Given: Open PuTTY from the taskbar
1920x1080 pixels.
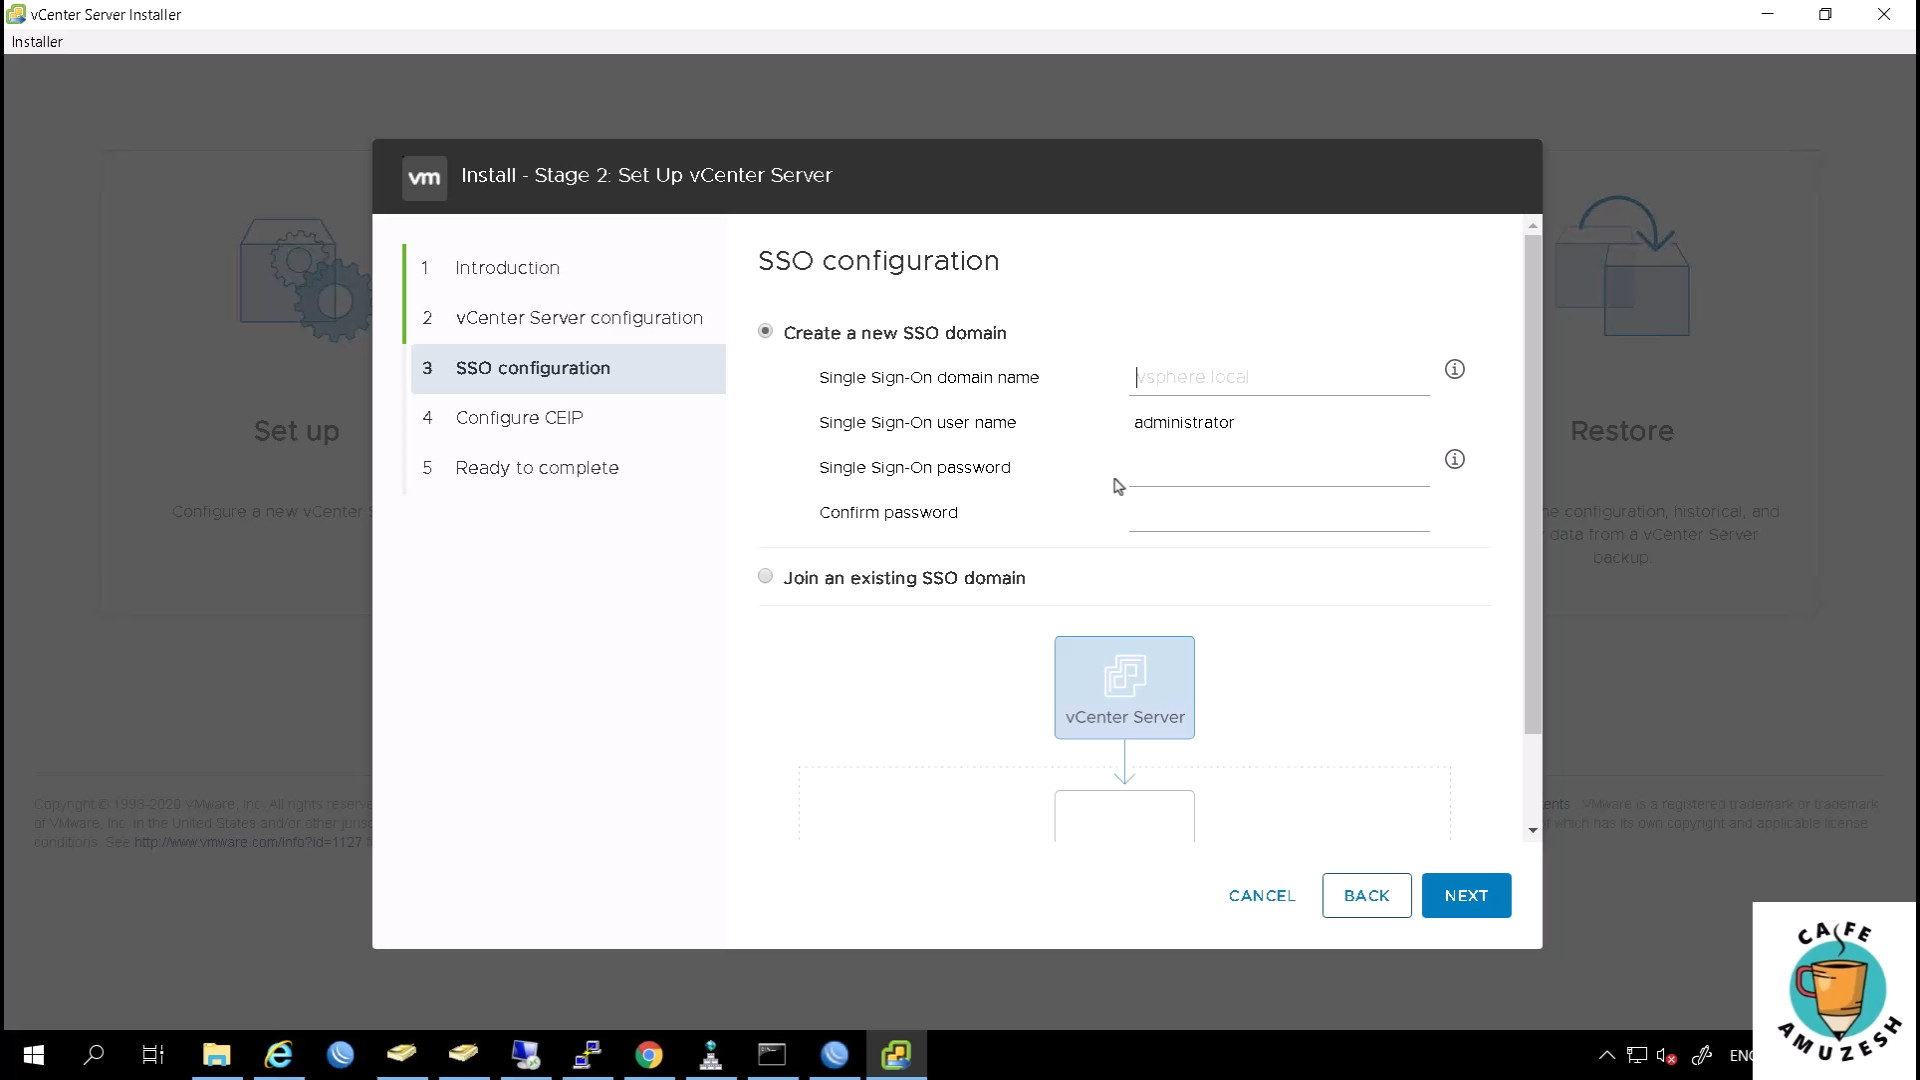Looking at the screenshot, I should (x=587, y=1055).
